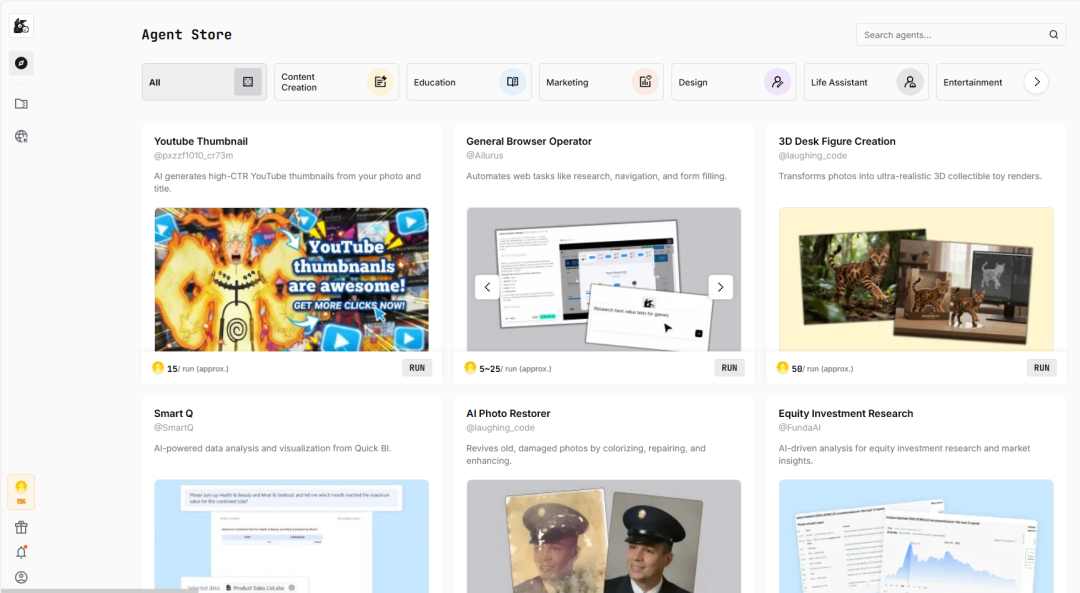
Task: Click the '15/ run (approx.)' price text
Action: click(x=198, y=368)
